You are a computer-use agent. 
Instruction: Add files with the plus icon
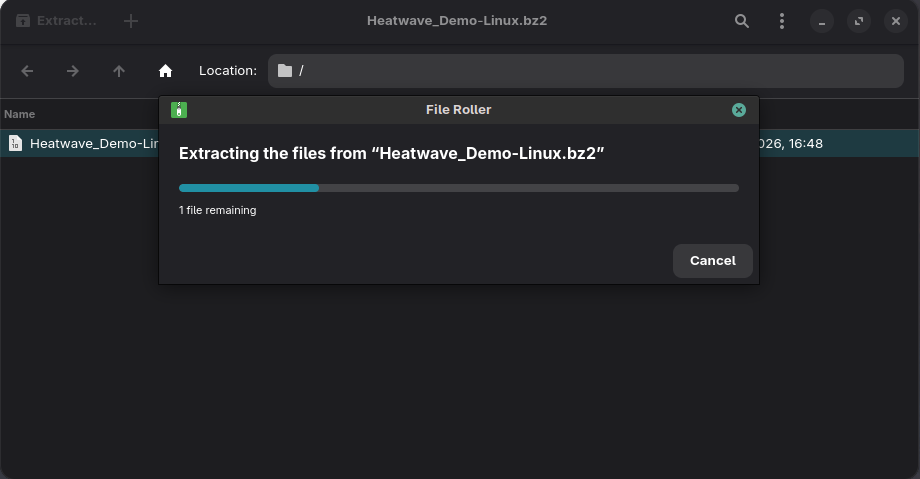click(131, 20)
